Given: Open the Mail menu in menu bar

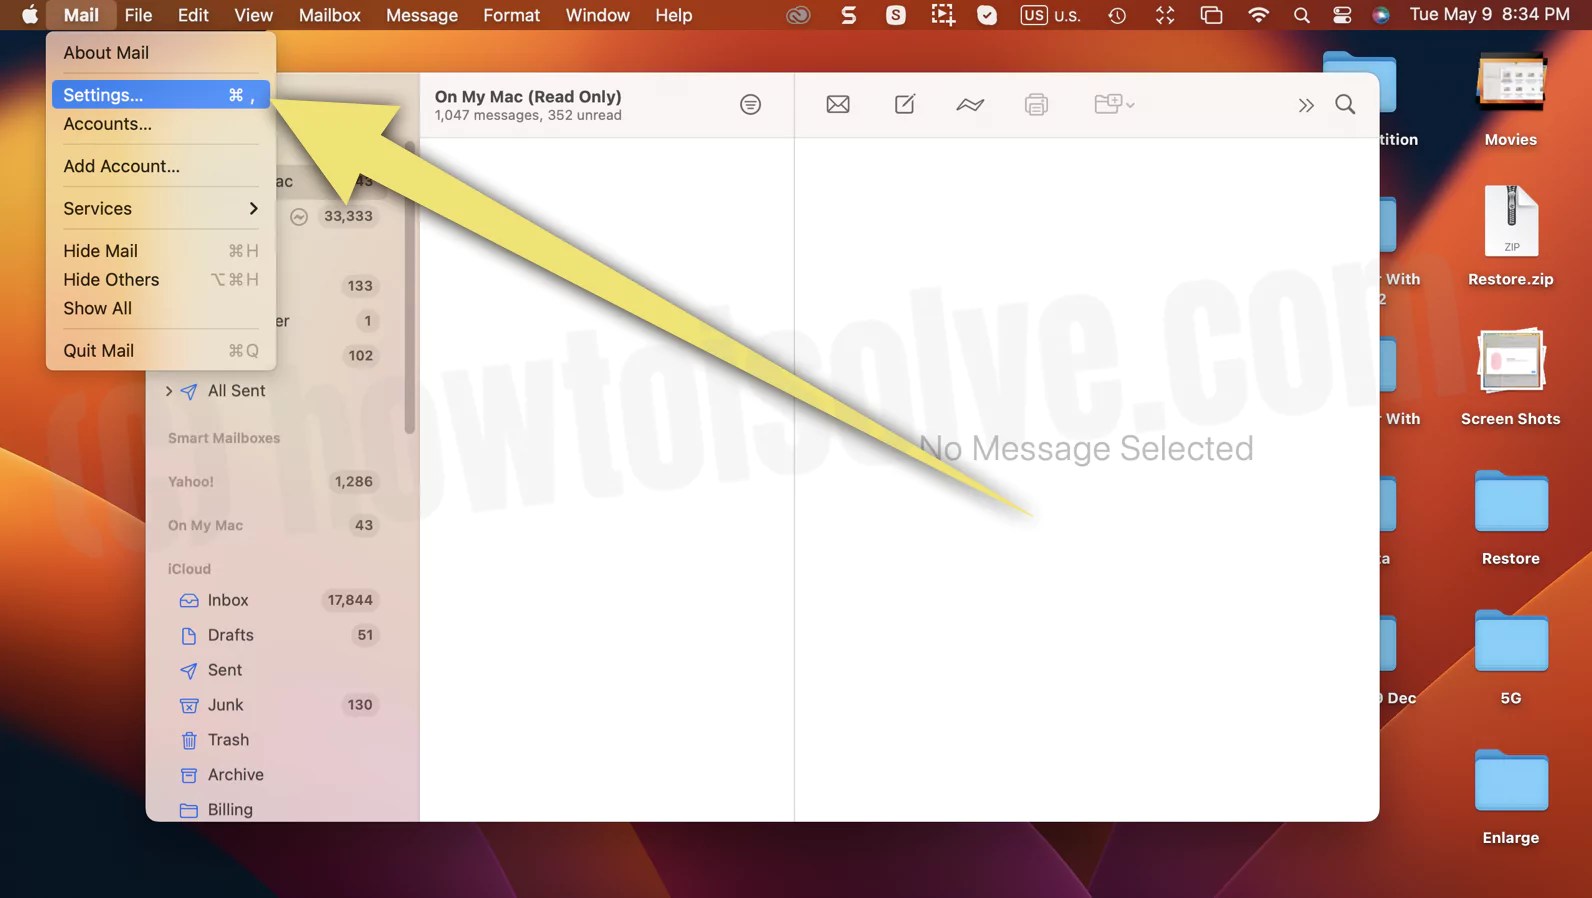Looking at the screenshot, I should (81, 15).
